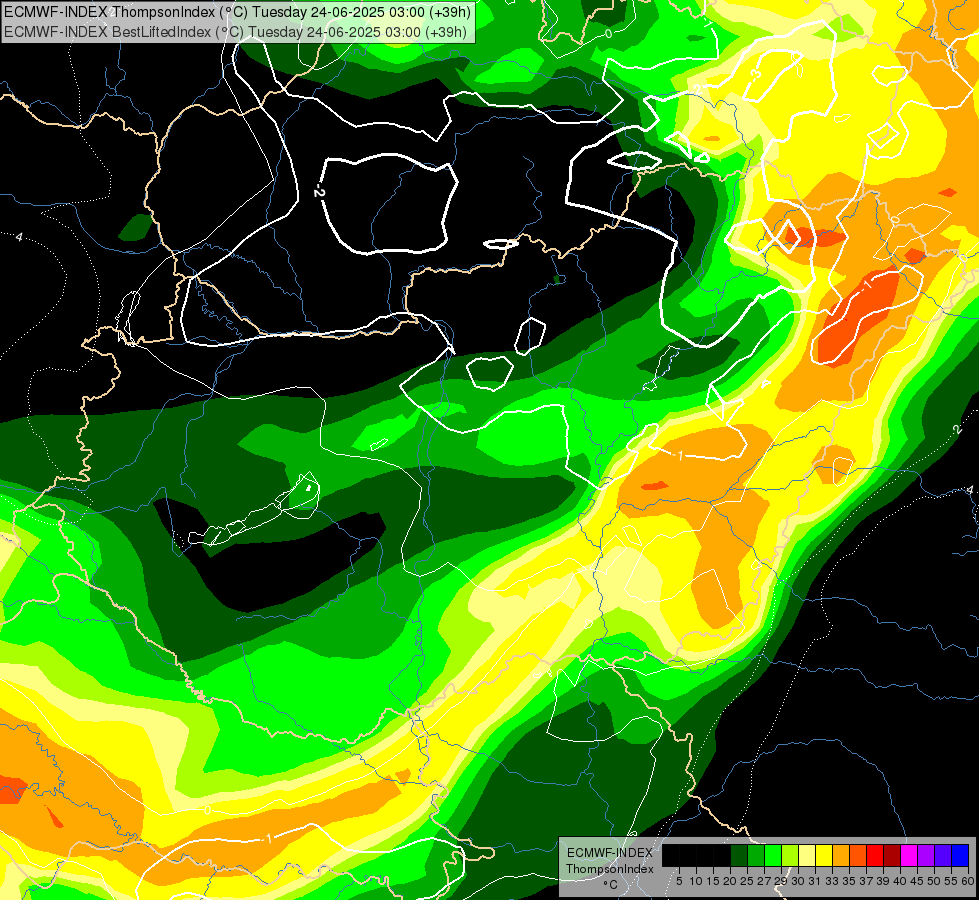Select the medium green 25–27 legend swatch
979x900 pixels.
(x=756, y=855)
